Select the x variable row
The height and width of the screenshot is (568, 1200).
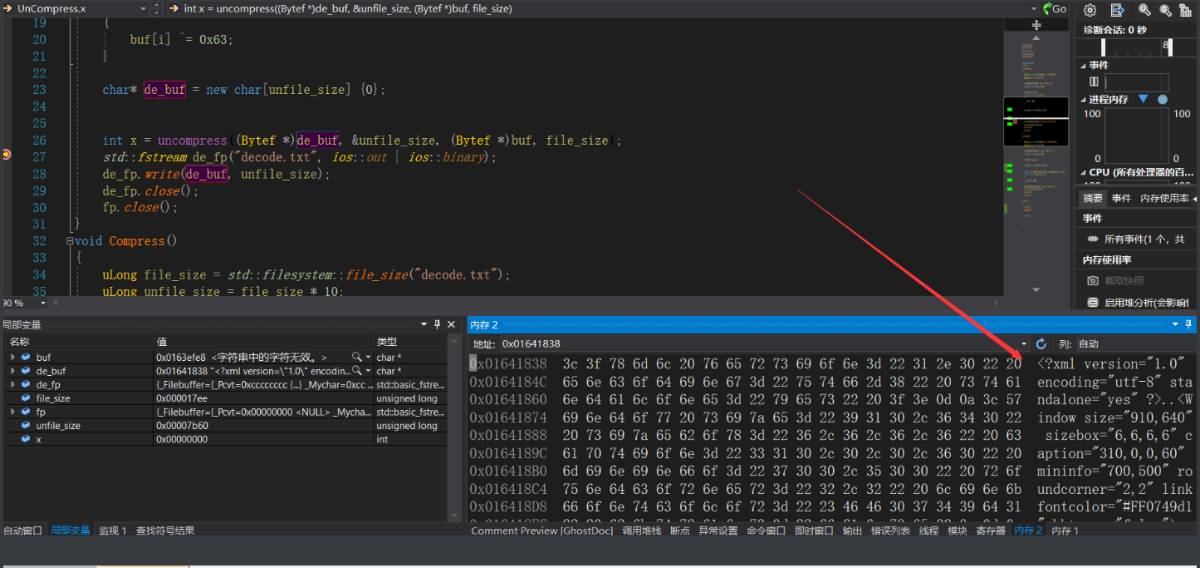pyautogui.click(x=227, y=439)
